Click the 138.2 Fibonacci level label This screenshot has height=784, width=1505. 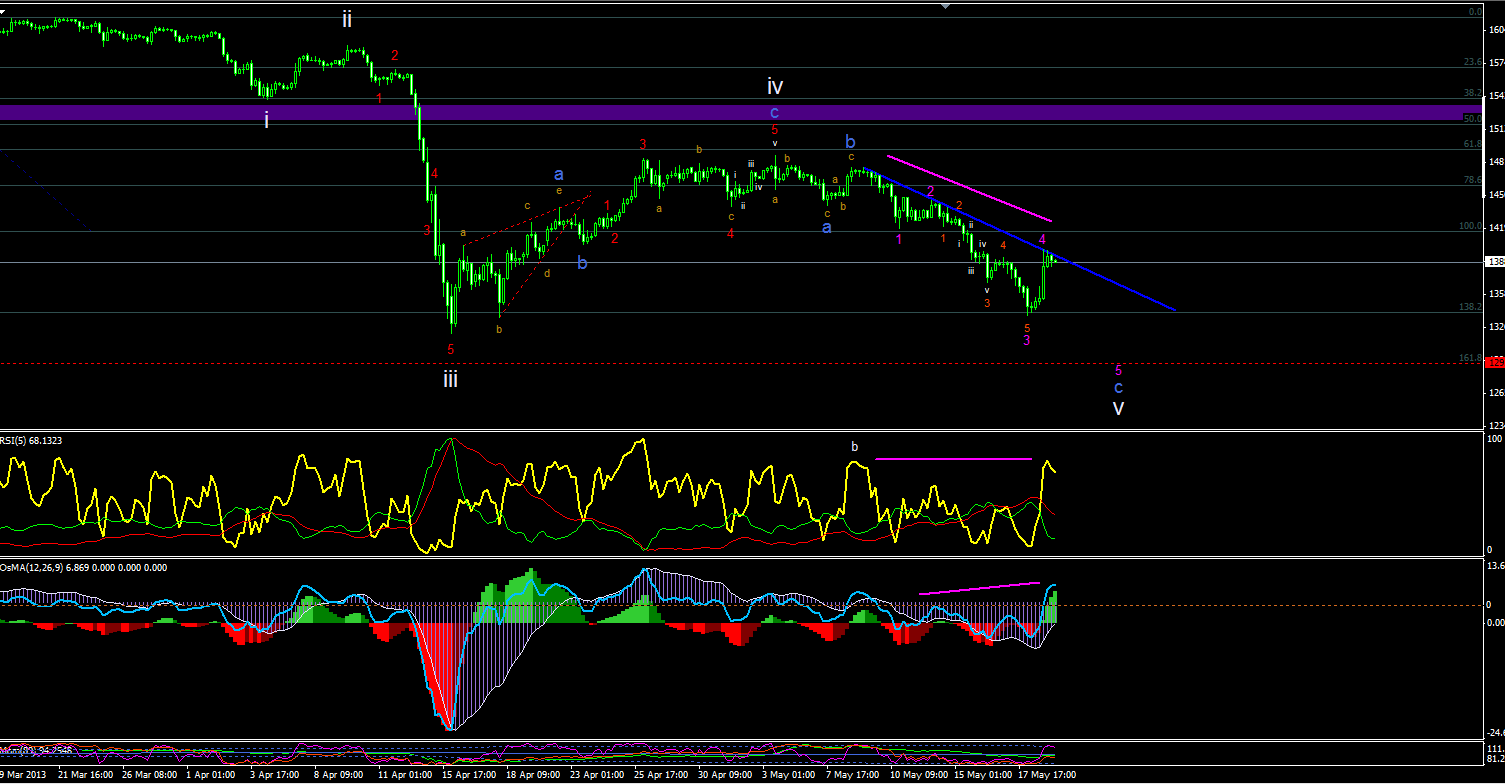tap(1470, 307)
